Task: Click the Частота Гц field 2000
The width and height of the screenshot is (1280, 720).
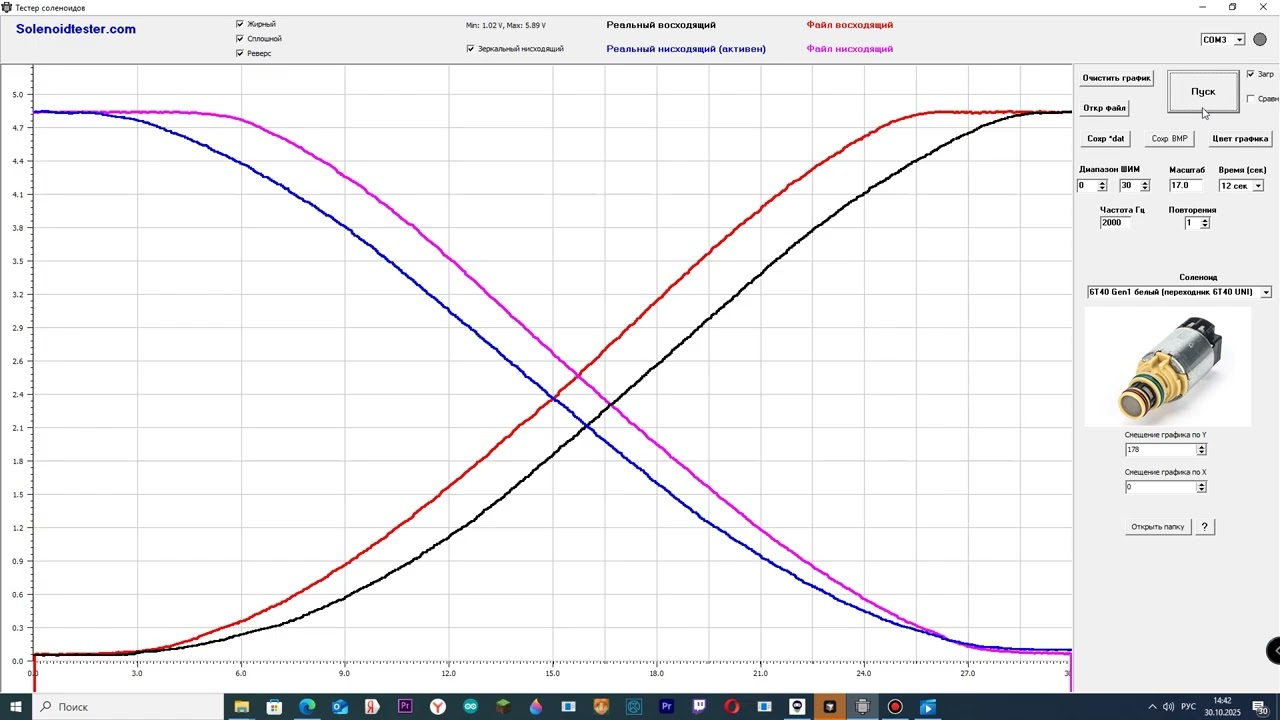Action: click(1116, 223)
